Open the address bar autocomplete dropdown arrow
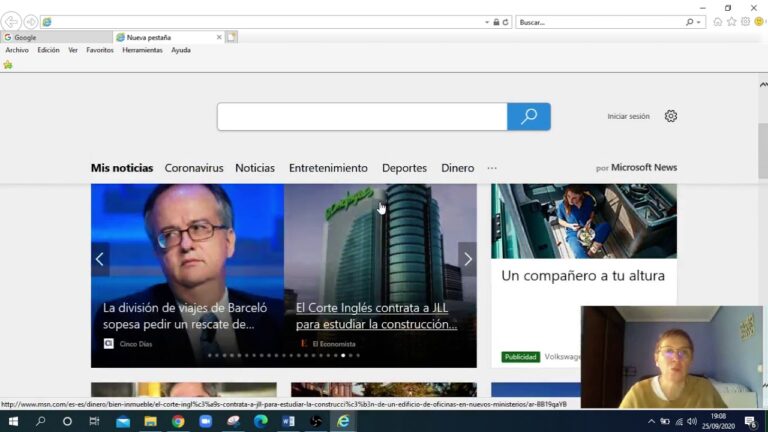This screenshot has width=768, height=432. 486,22
